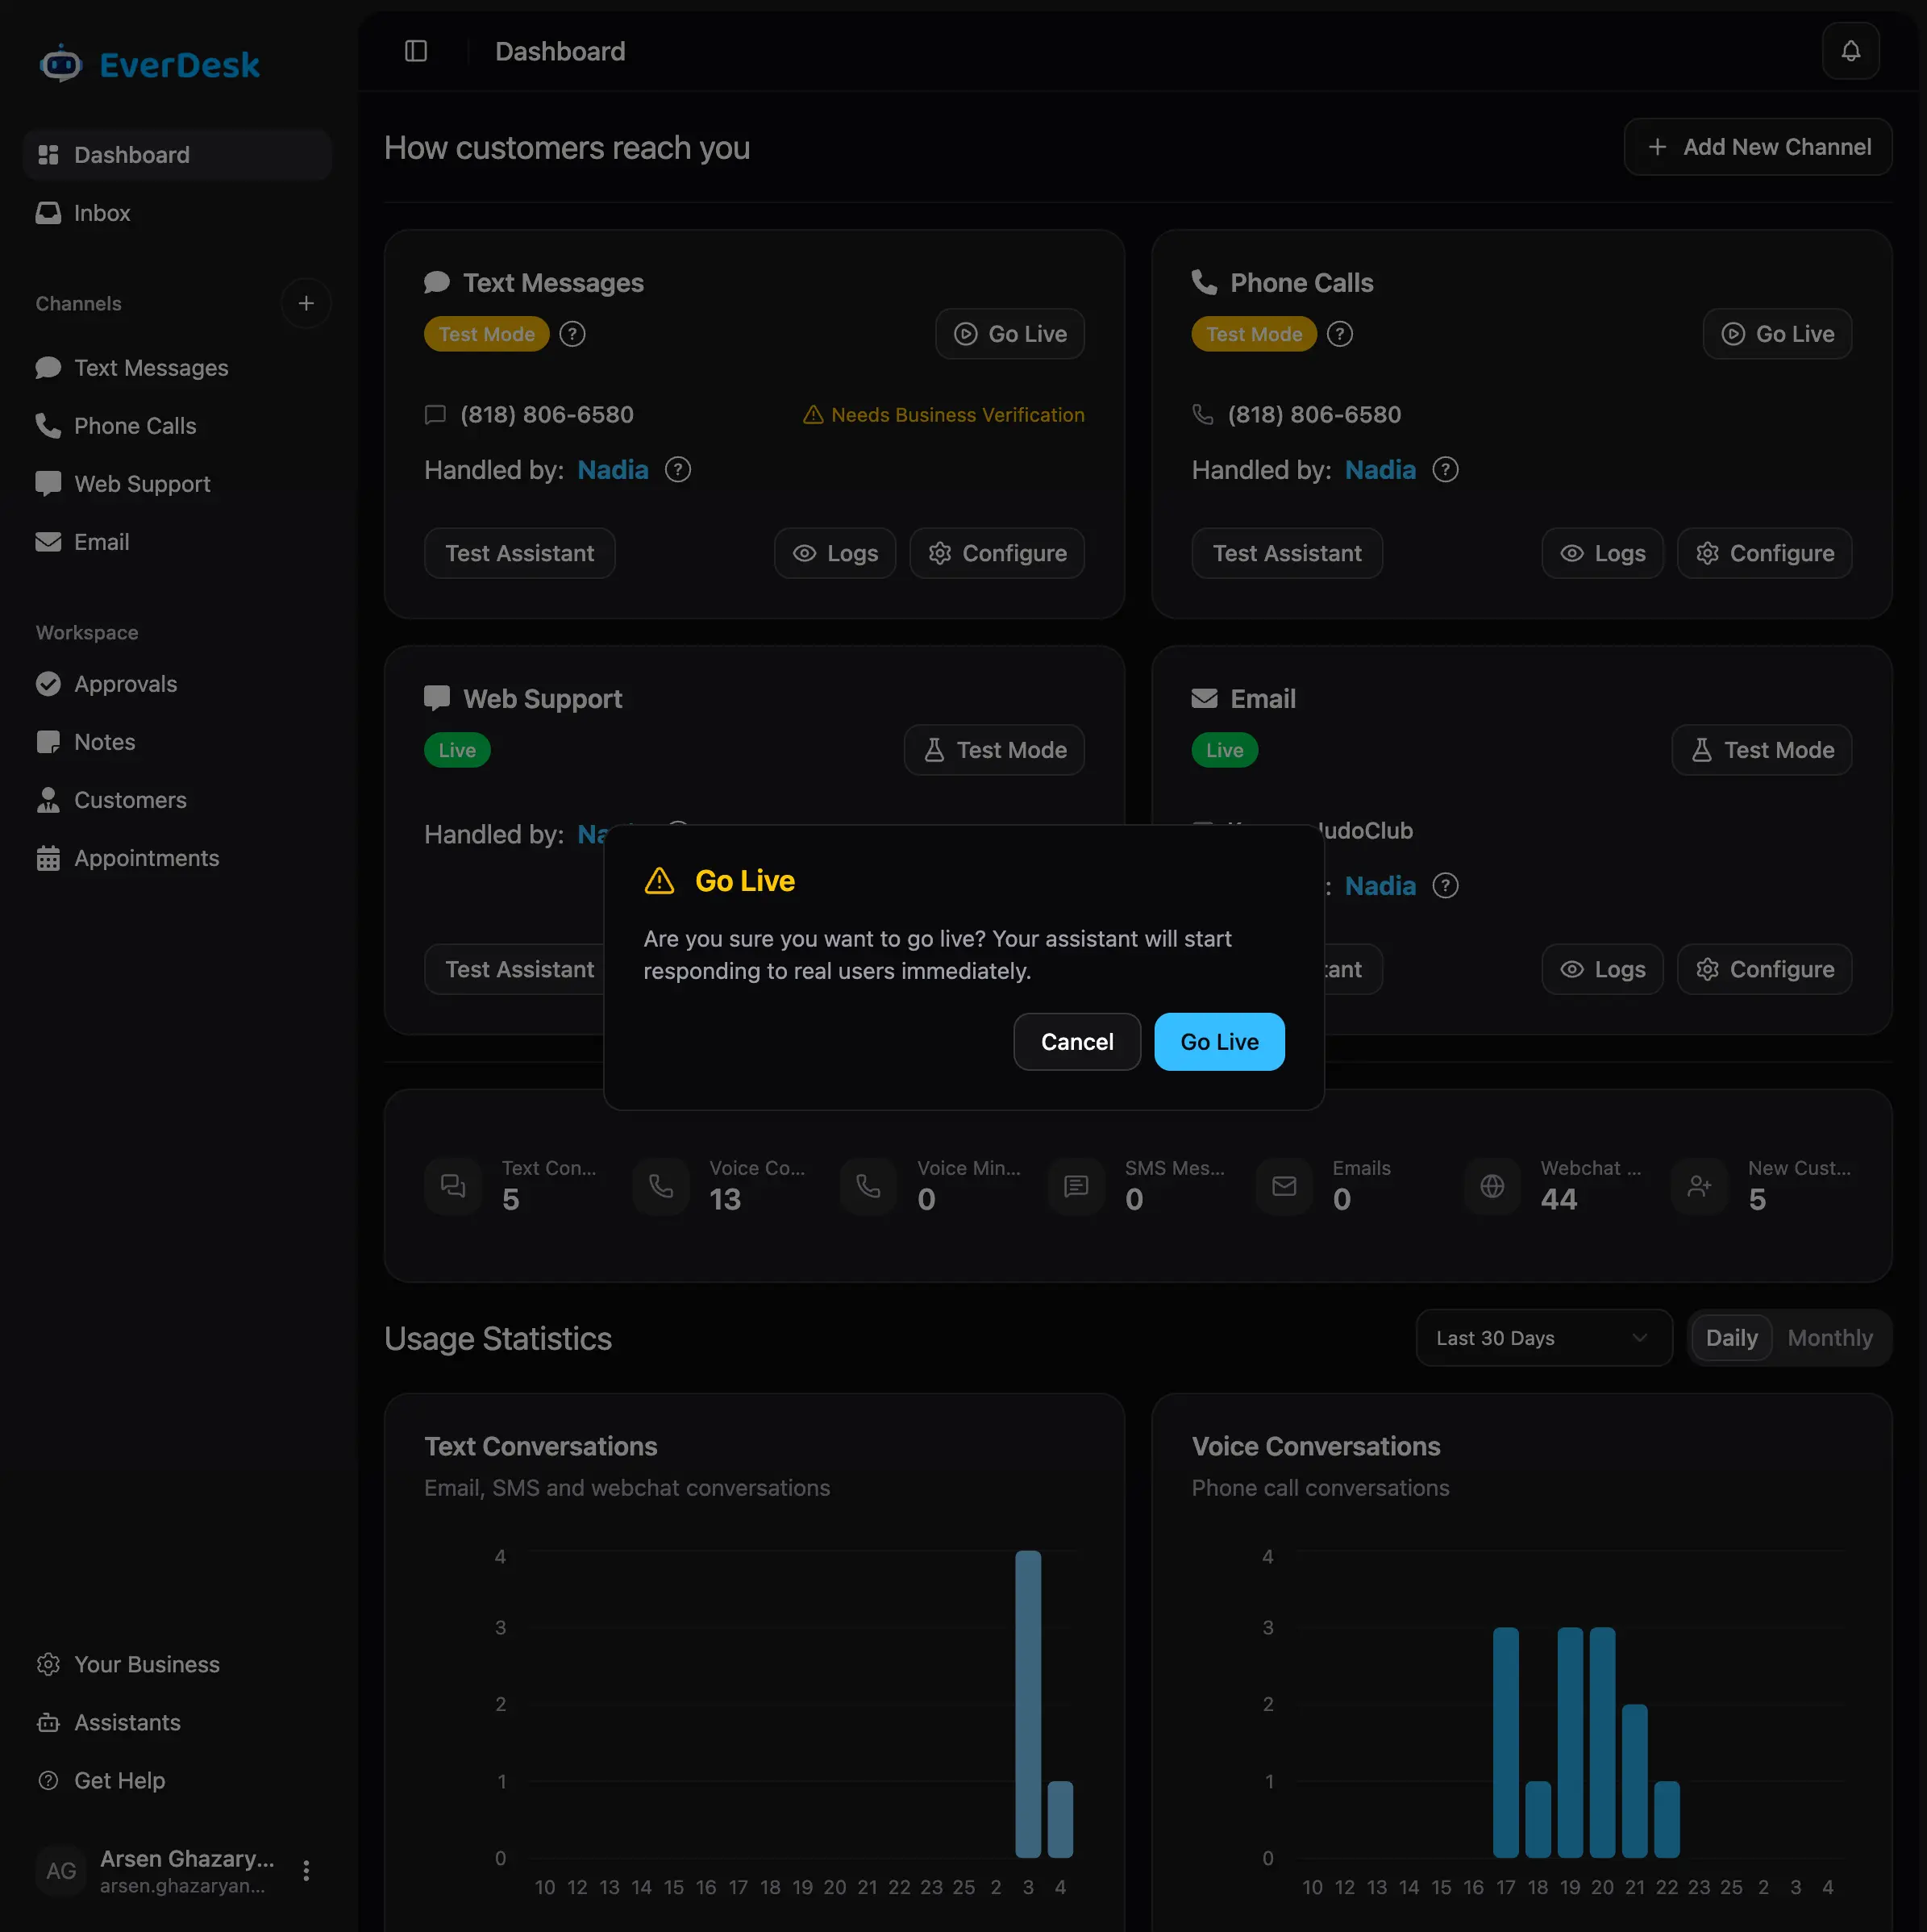
Task: Open Logs for Phone Calls channel
Action: click(1602, 553)
